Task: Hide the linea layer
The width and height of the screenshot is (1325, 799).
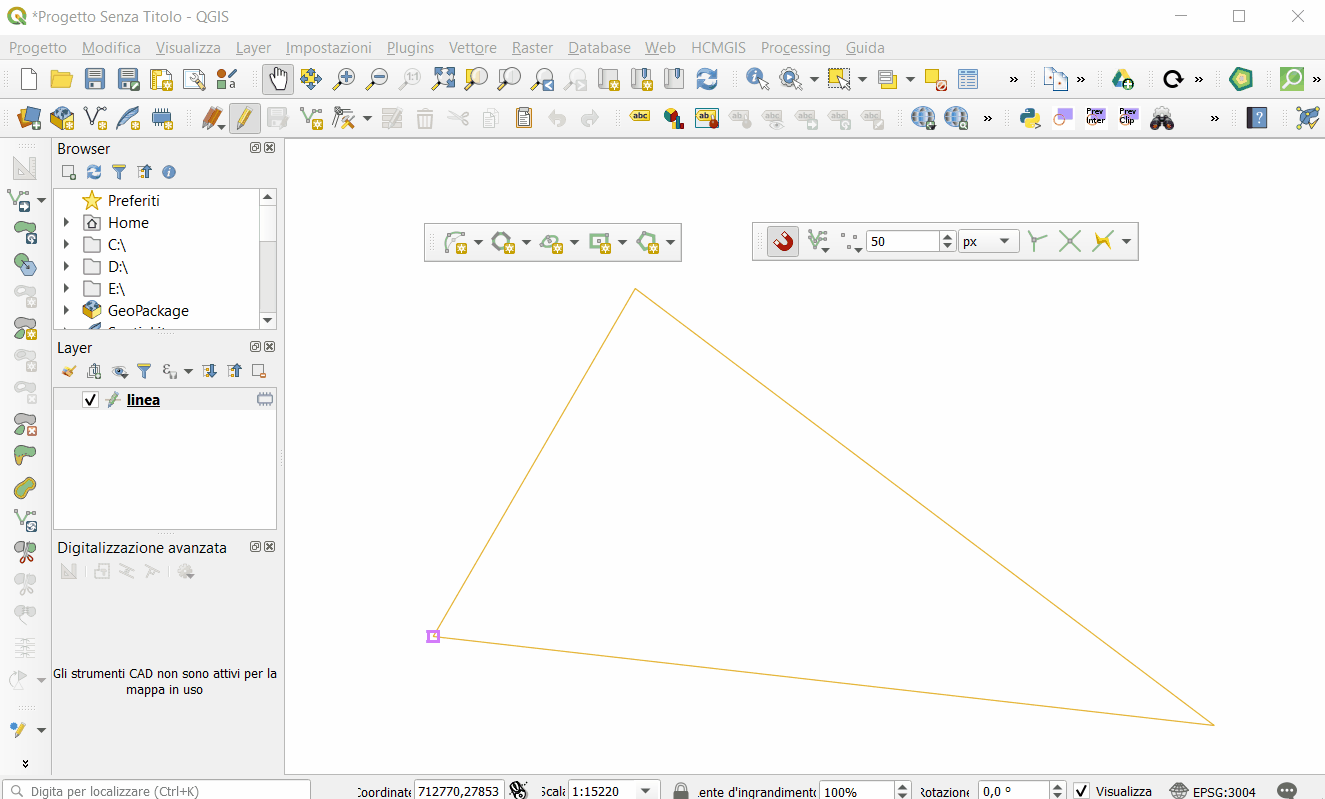Action: tap(91, 399)
